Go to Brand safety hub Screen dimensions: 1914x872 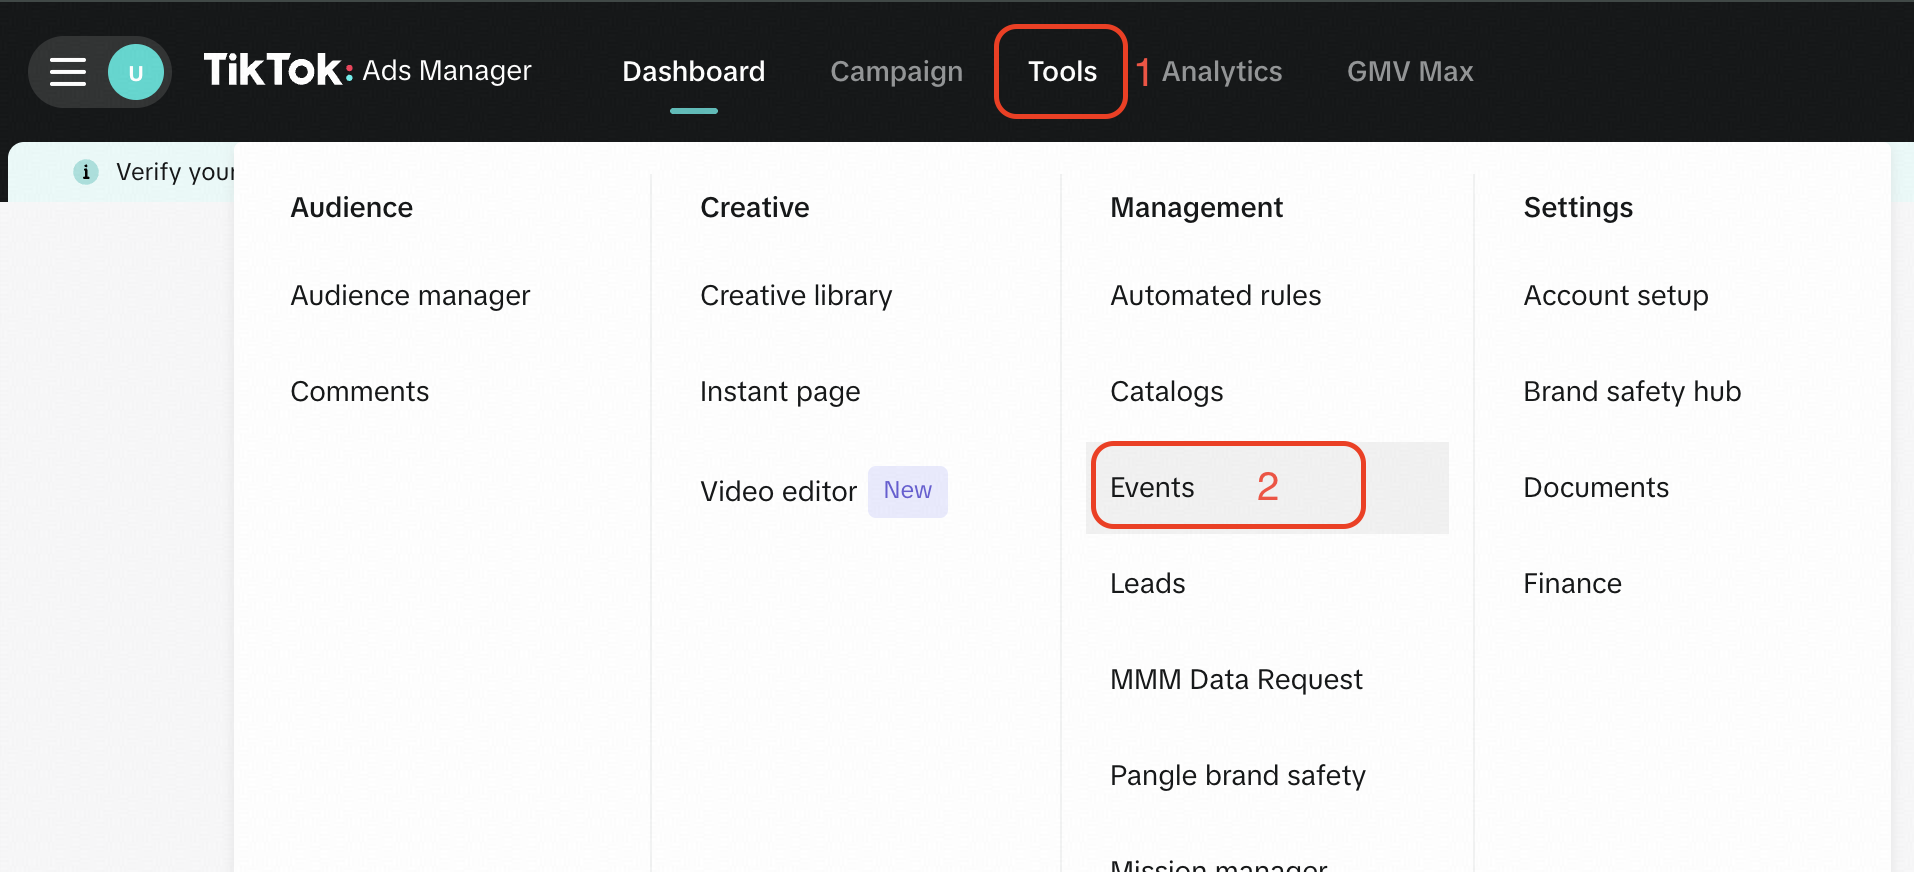1631,392
